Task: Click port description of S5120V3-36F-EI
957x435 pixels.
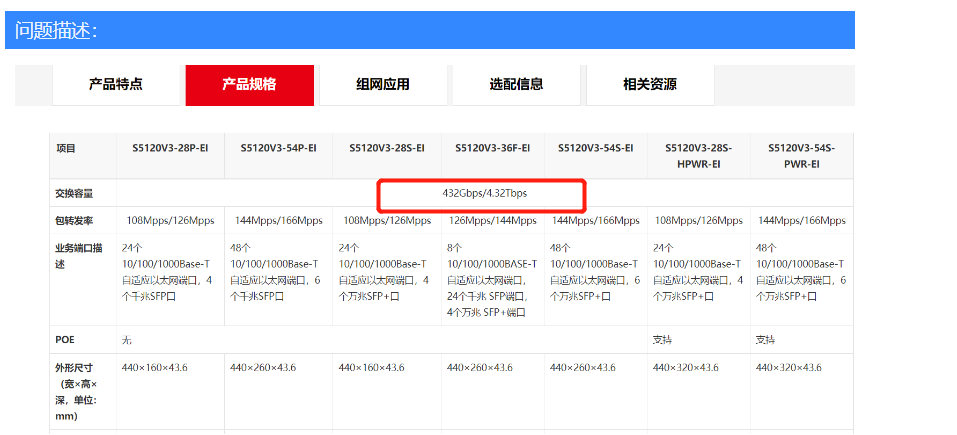Action: coord(492,280)
